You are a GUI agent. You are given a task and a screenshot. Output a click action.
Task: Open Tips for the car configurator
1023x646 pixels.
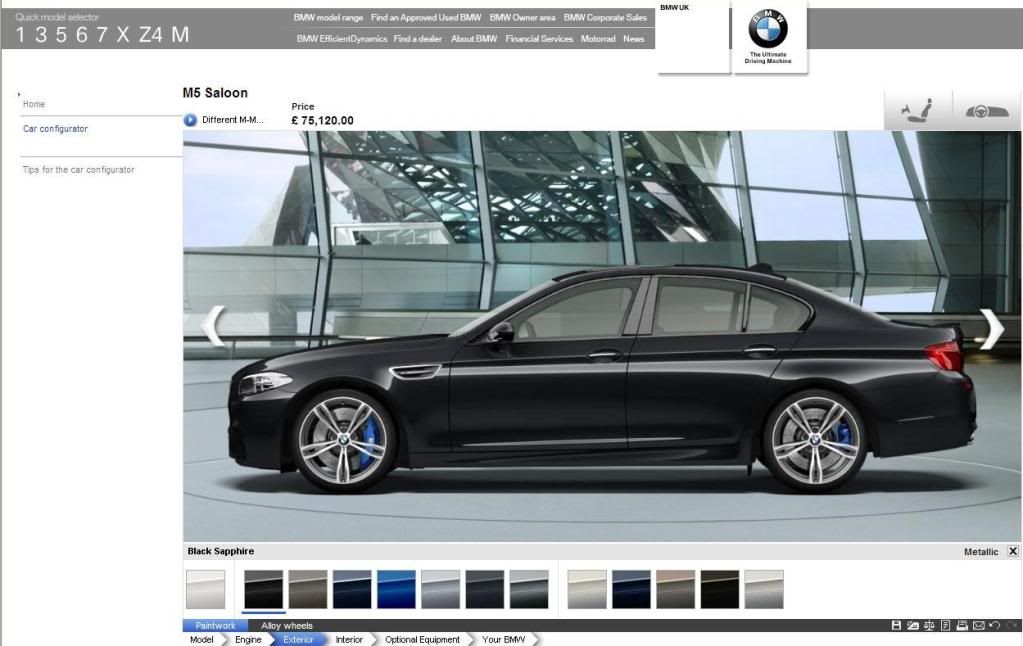(78, 170)
